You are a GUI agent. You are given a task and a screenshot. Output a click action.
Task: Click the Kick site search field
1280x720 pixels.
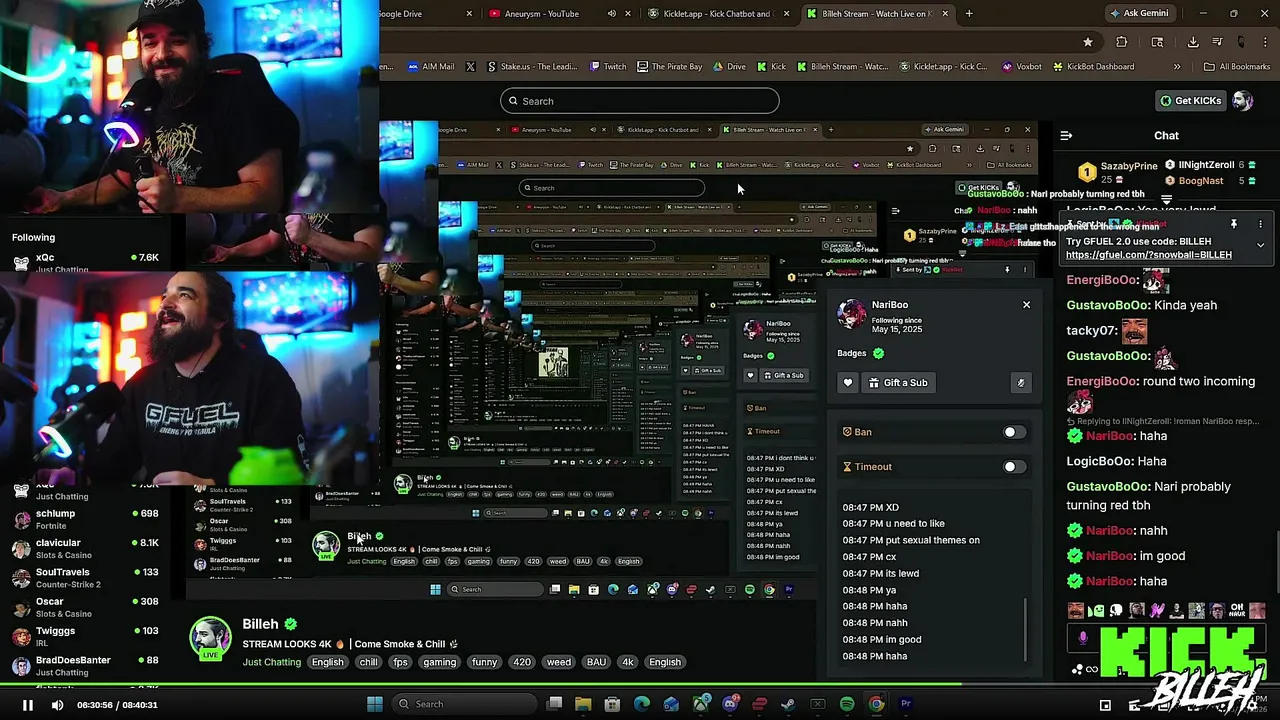coord(640,101)
